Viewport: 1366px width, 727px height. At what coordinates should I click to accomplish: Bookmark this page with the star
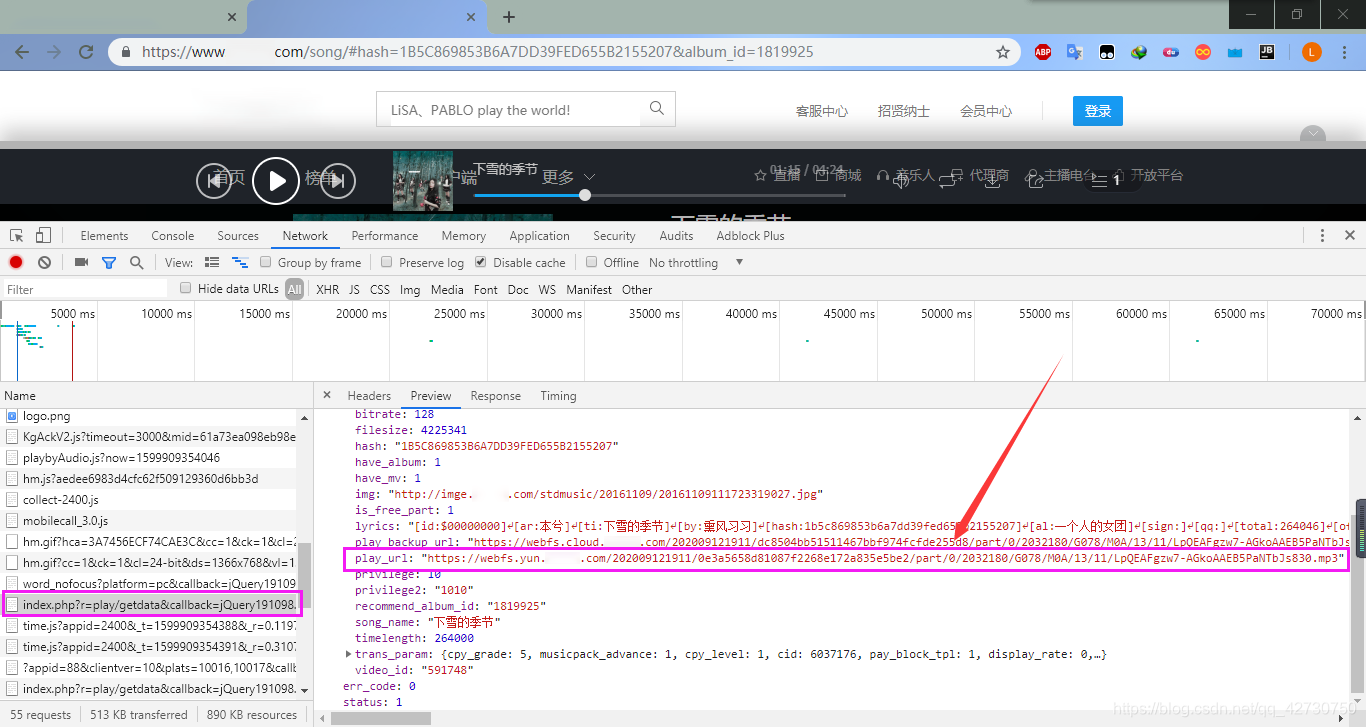1002,52
